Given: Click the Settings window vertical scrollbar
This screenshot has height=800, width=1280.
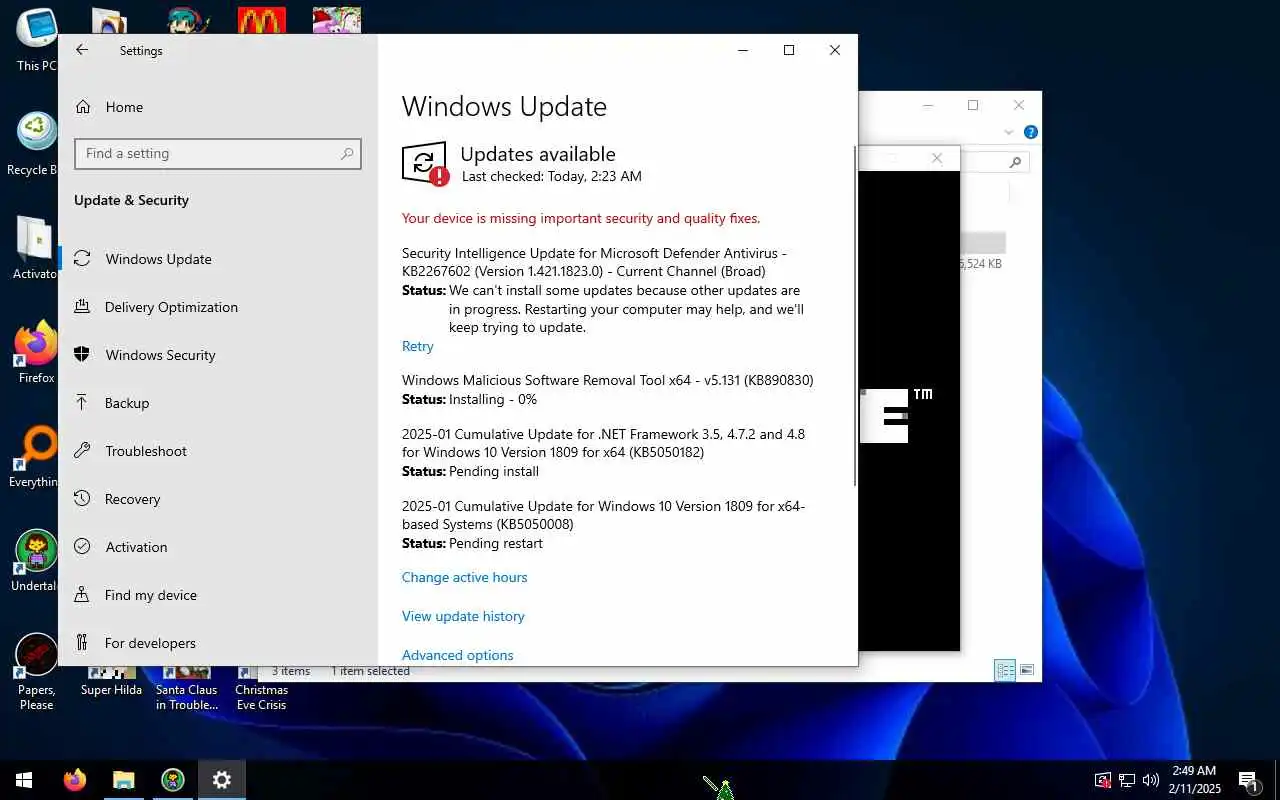Looking at the screenshot, I should 854,315.
